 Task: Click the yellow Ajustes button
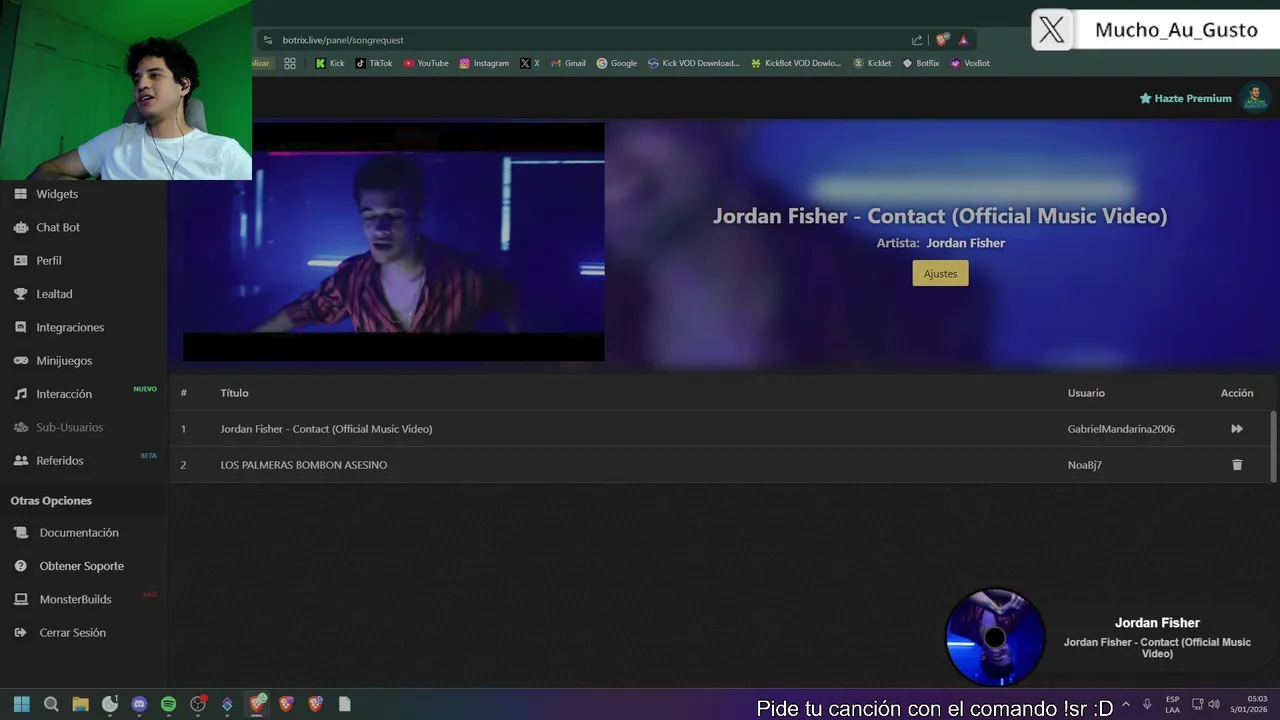click(x=940, y=273)
